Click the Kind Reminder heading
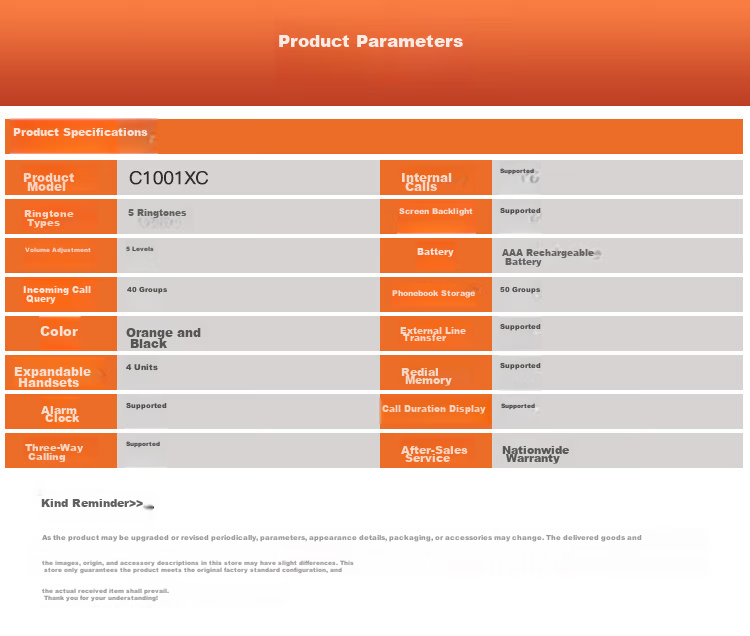This screenshot has height=636, width=750. 92,503
